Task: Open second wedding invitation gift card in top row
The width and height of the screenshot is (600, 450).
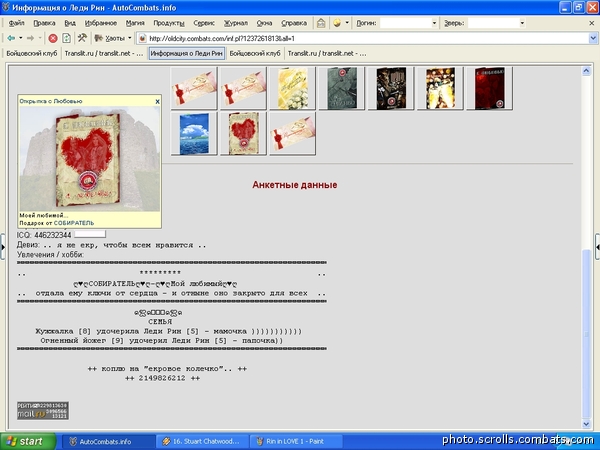Action: tap(243, 88)
